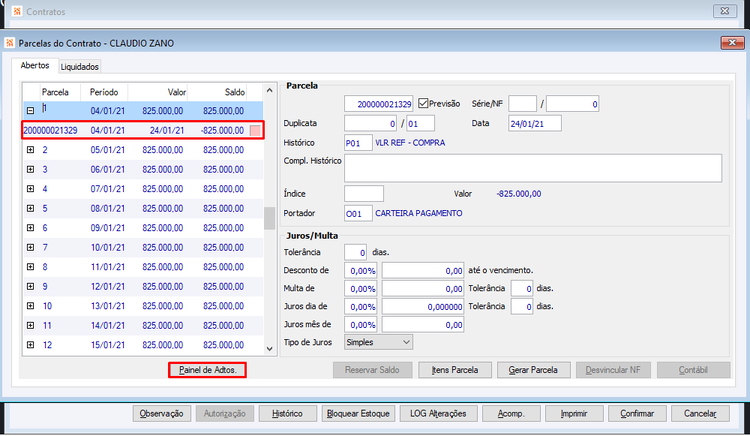Click the Parcelas do Contrato title icon
The height and width of the screenshot is (436, 750).
coord(10,43)
